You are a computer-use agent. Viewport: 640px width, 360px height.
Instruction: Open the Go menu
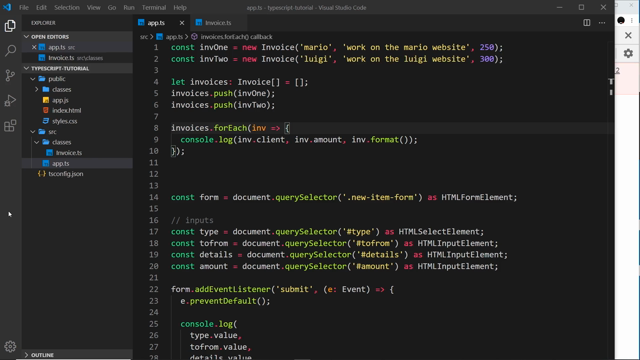click(x=112, y=7)
